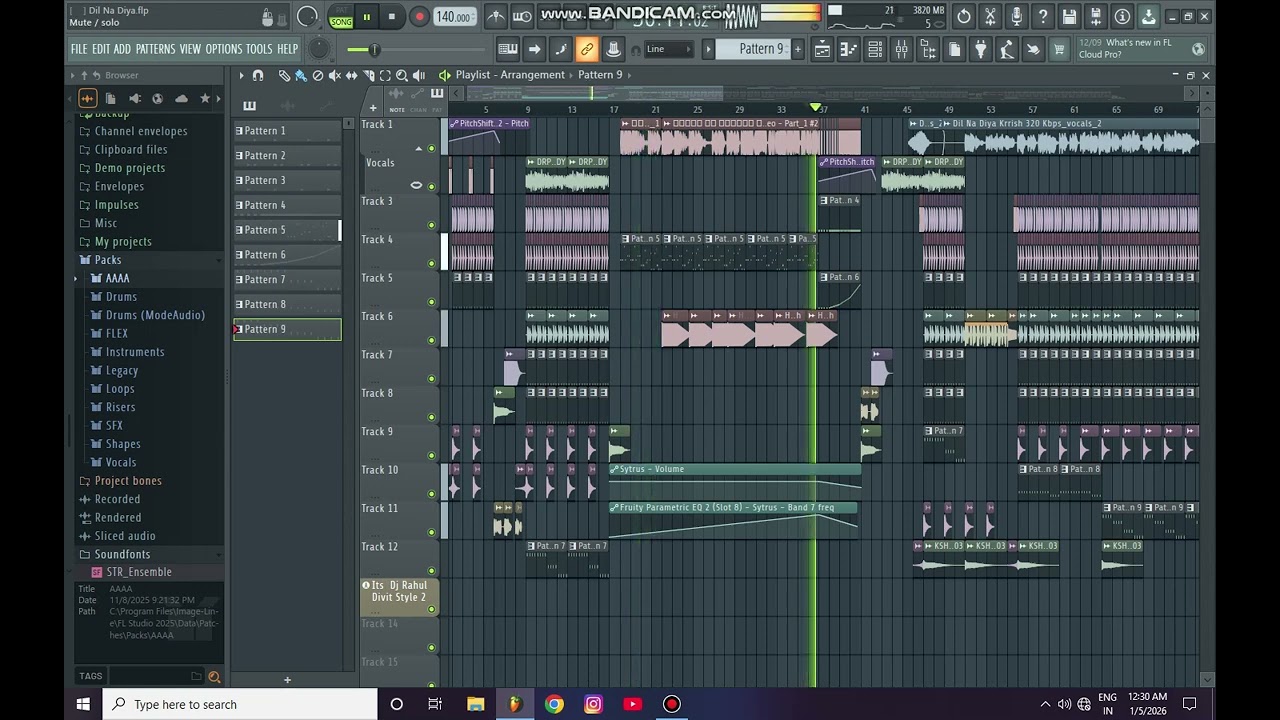The image size is (1280, 720).
Task: Toggle the link/multilink controllers icon
Action: tap(587, 49)
